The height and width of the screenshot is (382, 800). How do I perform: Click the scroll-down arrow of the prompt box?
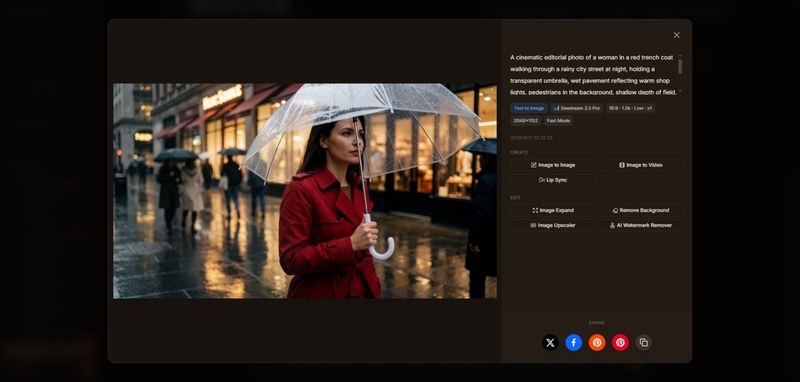click(680, 91)
